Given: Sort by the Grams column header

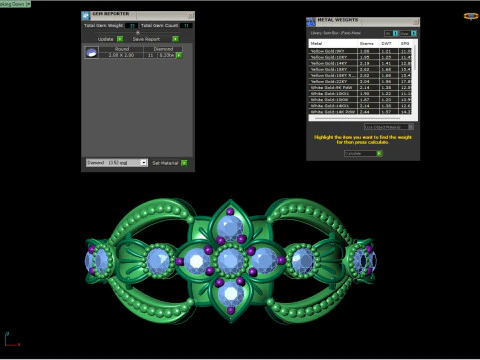Looking at the screenshot, I should [x=368, y=43].
